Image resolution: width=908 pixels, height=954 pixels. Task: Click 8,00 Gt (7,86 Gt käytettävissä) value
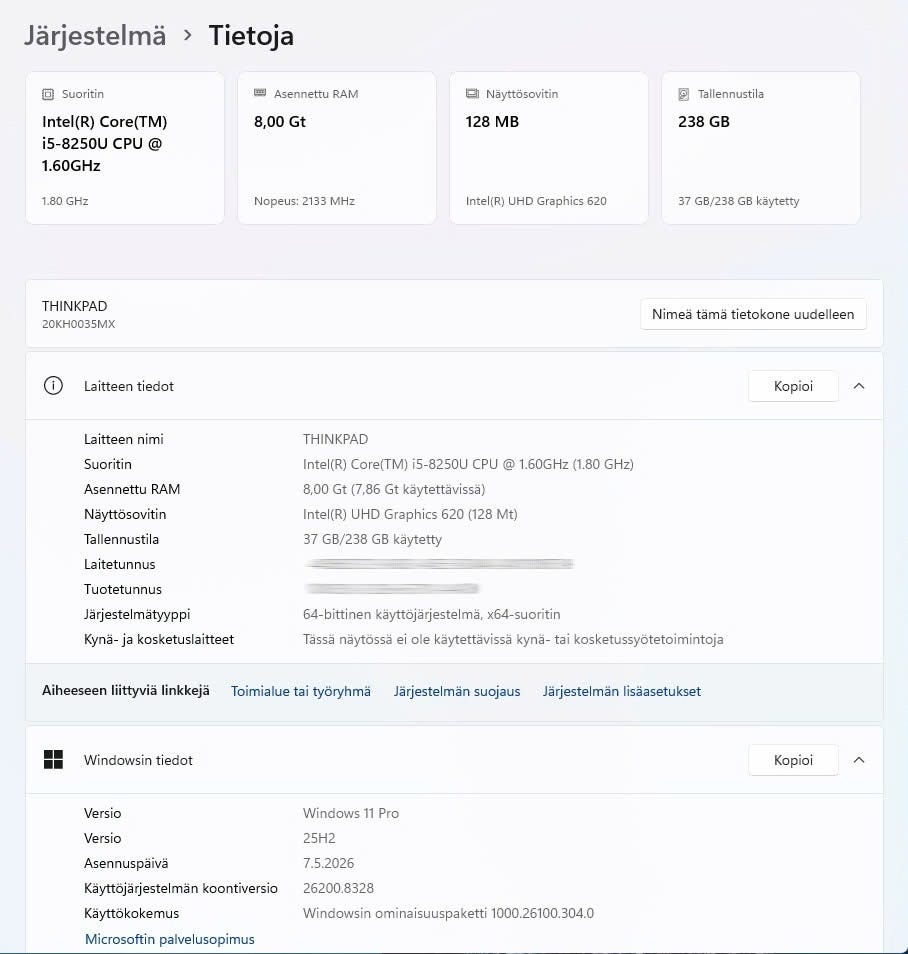(x=394, y=489)
